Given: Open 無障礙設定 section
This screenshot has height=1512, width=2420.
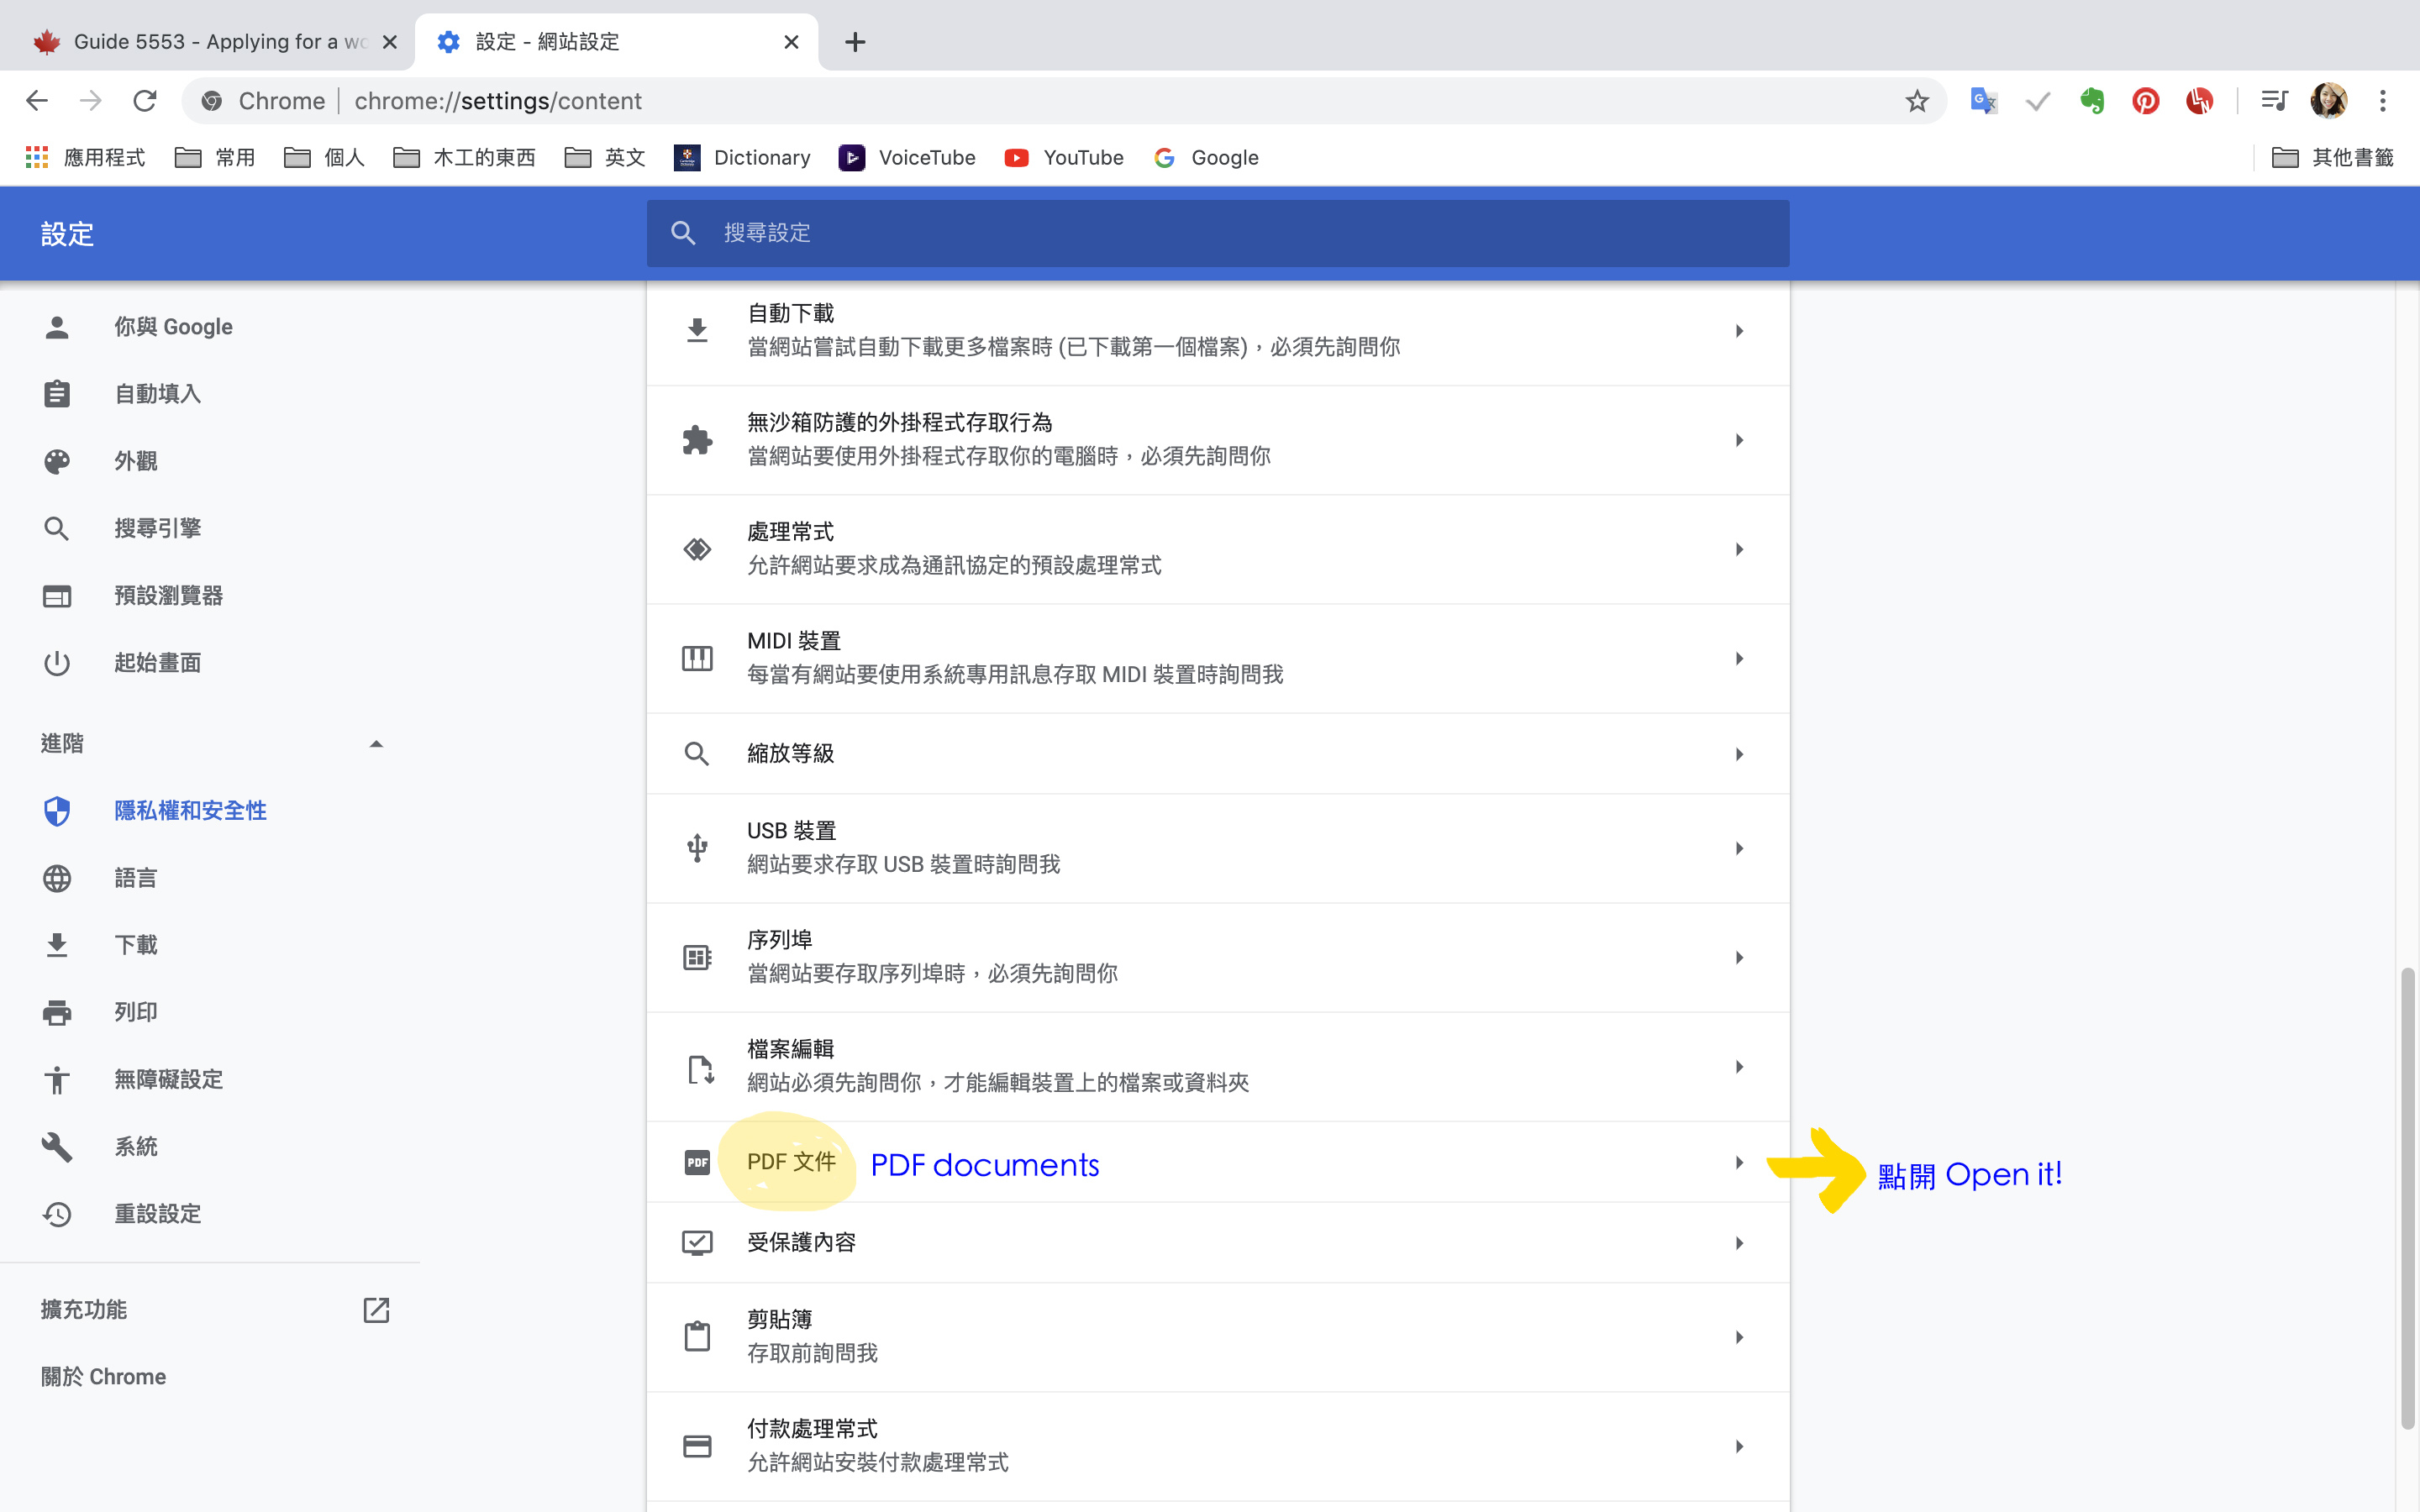Looking at the screenshot, I should click(x=168, y=1080).
